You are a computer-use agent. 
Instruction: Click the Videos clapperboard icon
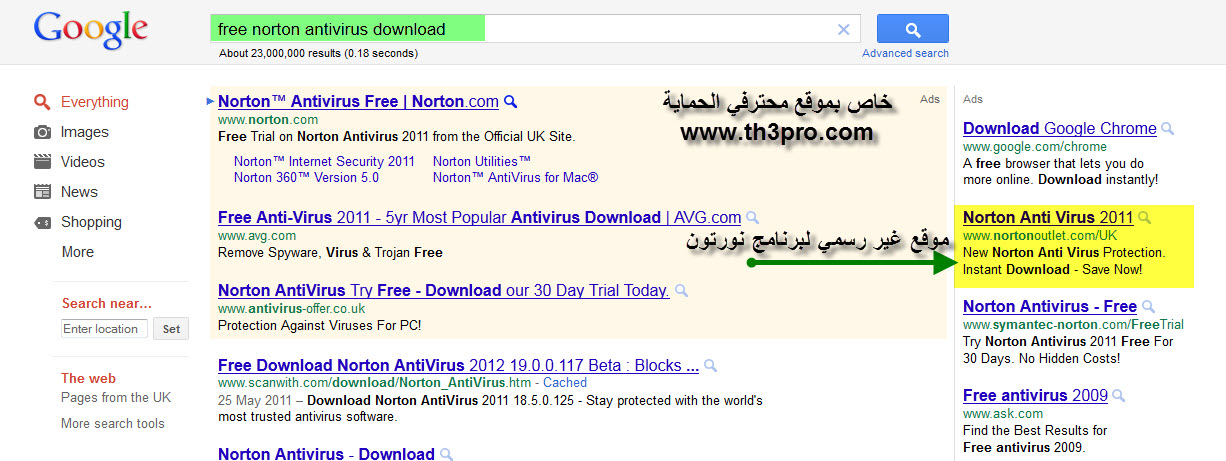tap(42, 162)
